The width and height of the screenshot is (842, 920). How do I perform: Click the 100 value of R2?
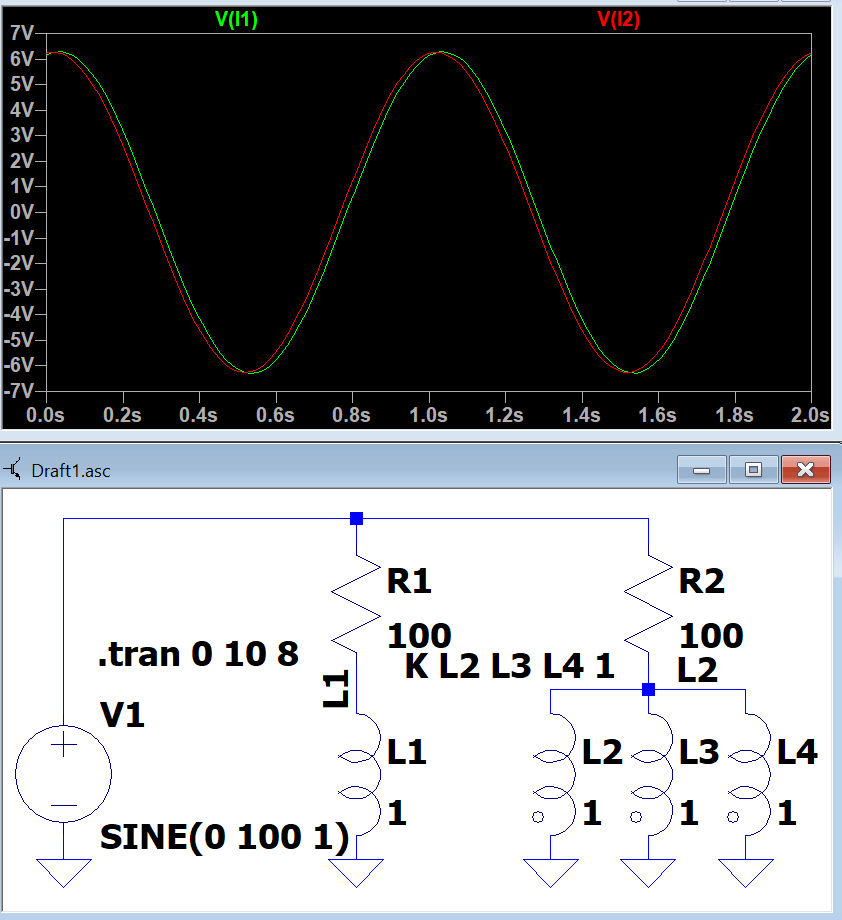711,635
